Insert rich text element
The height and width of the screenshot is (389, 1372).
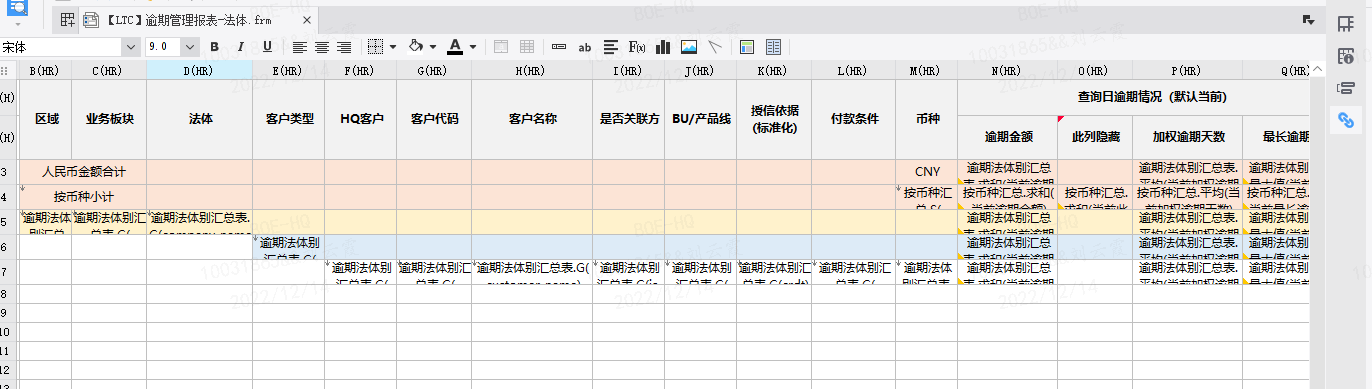(611, 47)
